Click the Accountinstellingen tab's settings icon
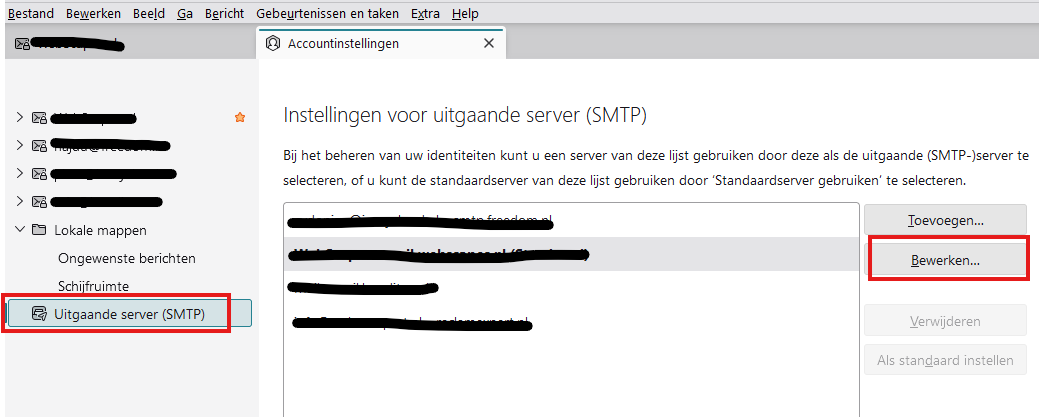The image size is (1039, 417). (273, 44)
